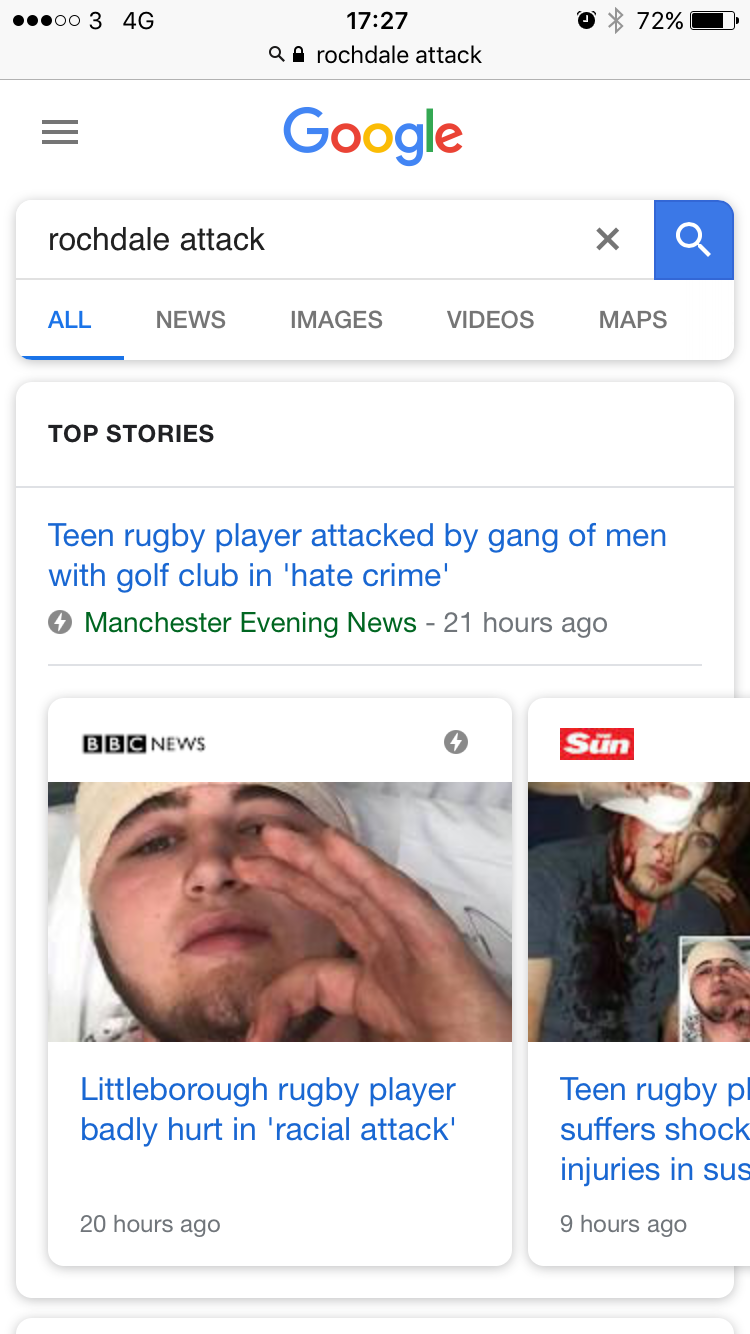This screenshot has width=750, height=1334.
Task: Tap the address bar lock icon
Action: 298,55
